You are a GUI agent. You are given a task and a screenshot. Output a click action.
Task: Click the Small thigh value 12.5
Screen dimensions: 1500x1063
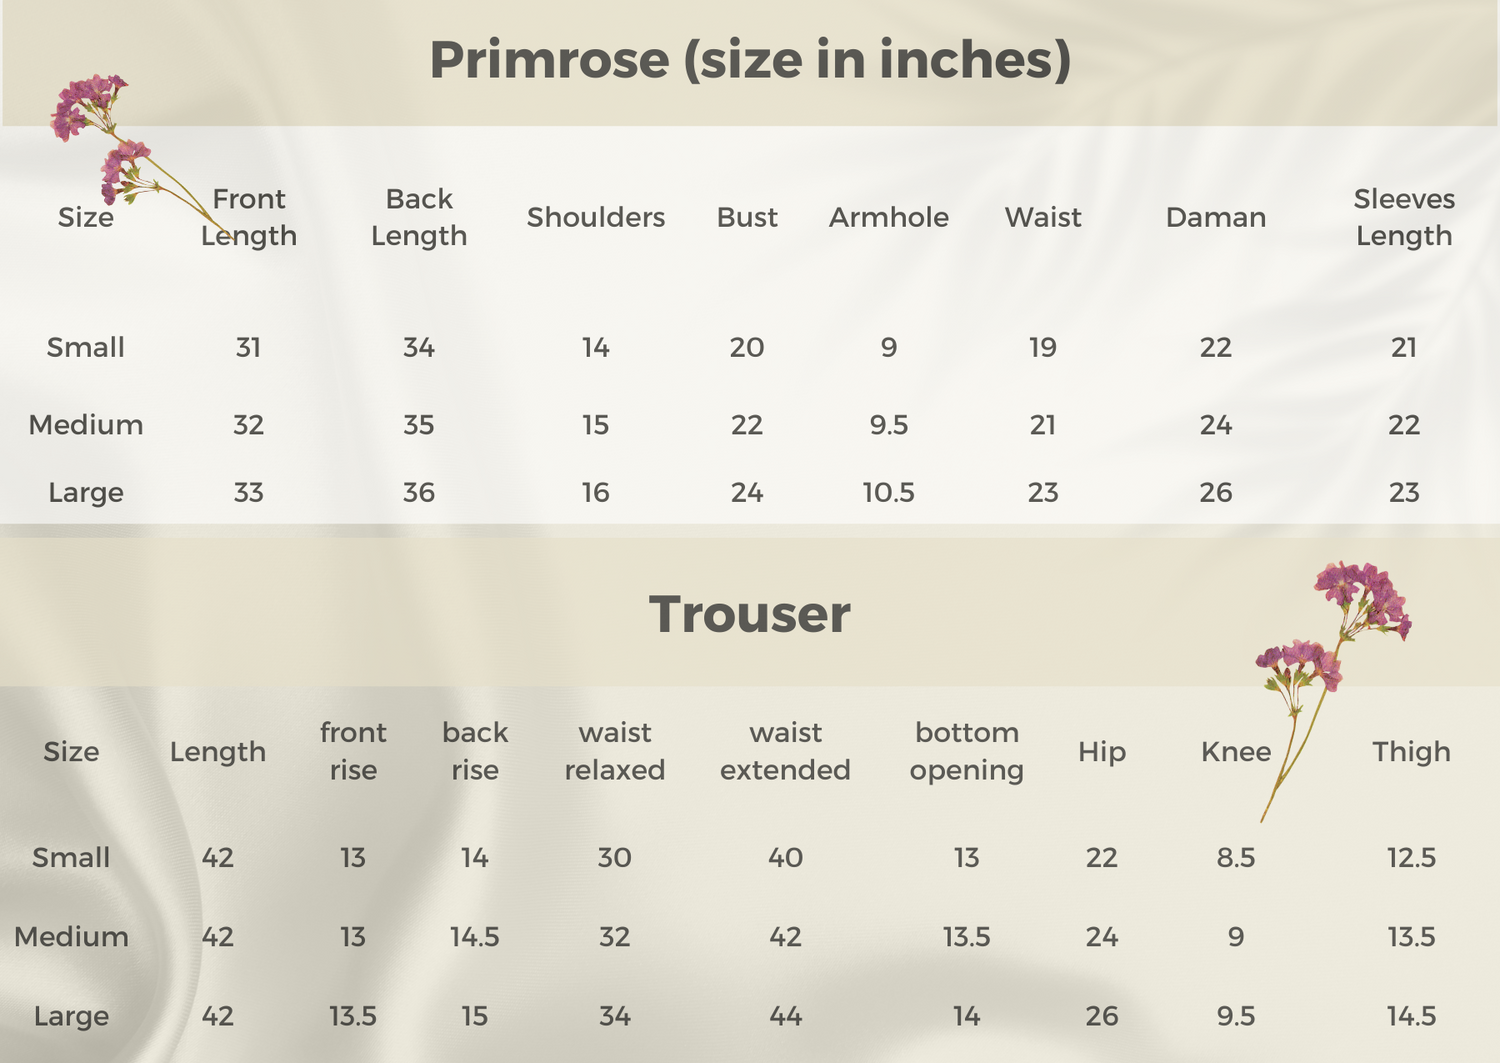pyautogui.click(x=1410, y=857)
